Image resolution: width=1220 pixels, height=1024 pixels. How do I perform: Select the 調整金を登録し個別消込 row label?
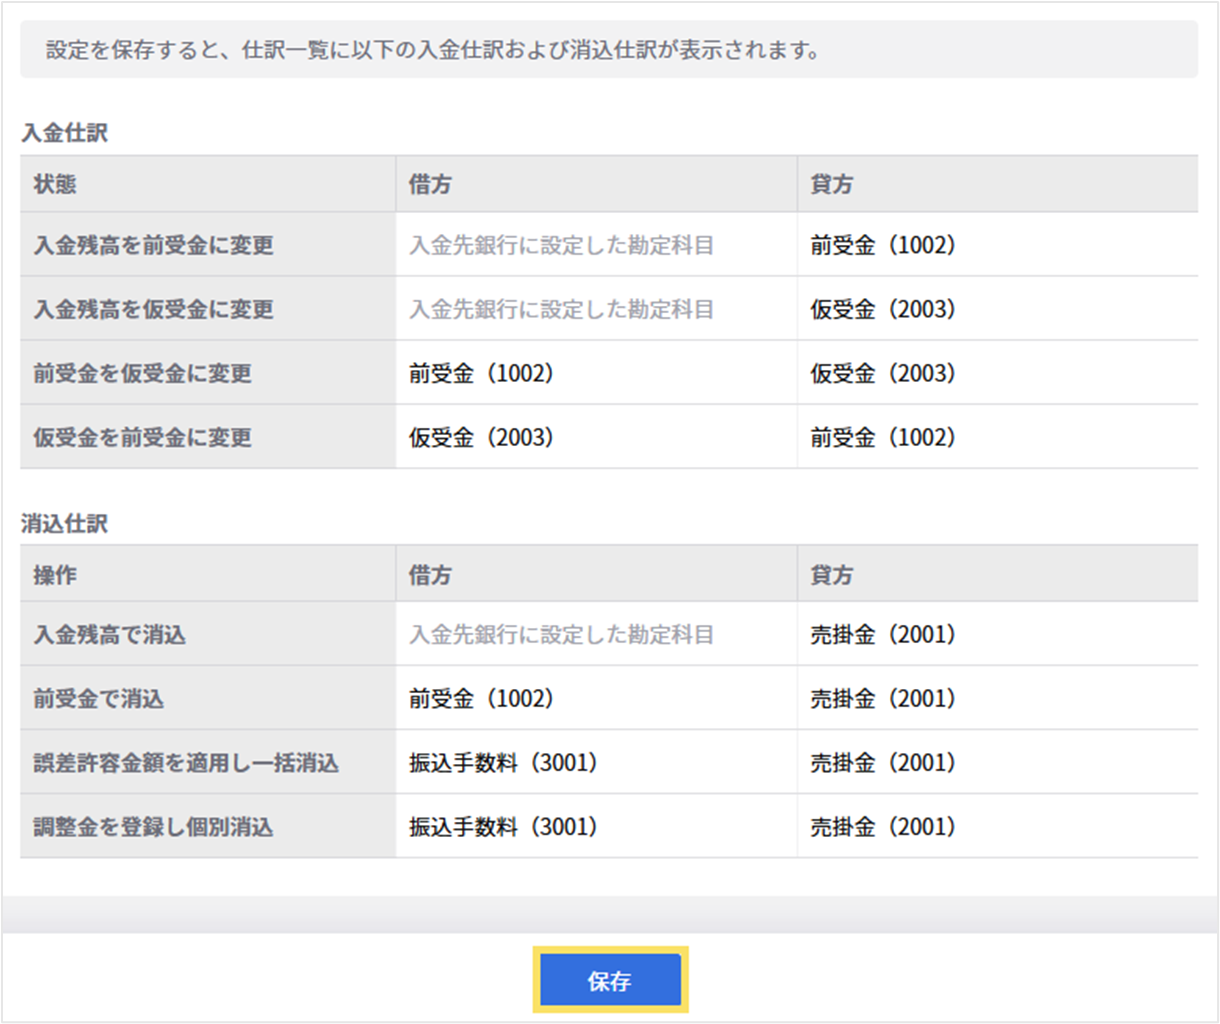153,827
